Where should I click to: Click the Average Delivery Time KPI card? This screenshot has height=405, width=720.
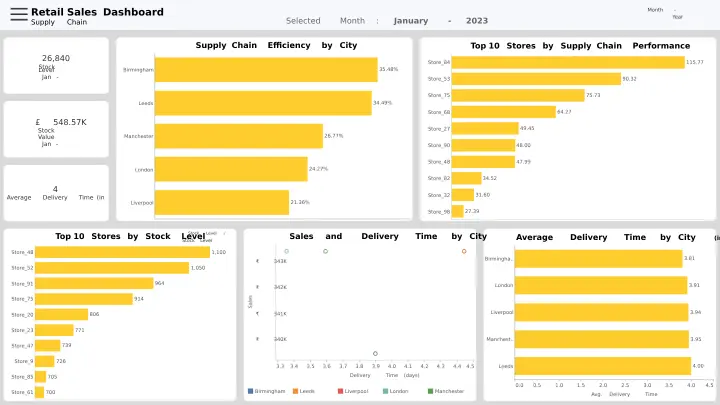coord(56,193)
